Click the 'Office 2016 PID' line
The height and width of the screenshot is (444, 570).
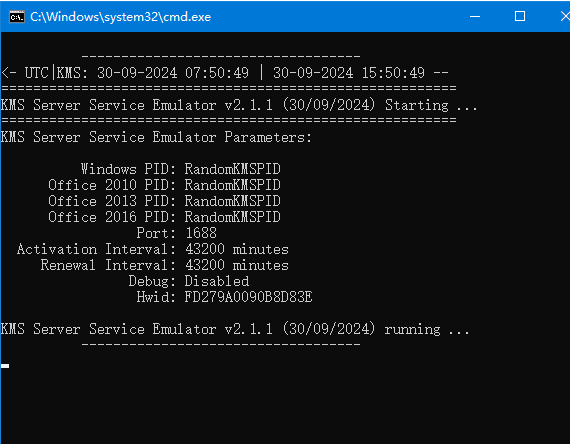(164, 217)
